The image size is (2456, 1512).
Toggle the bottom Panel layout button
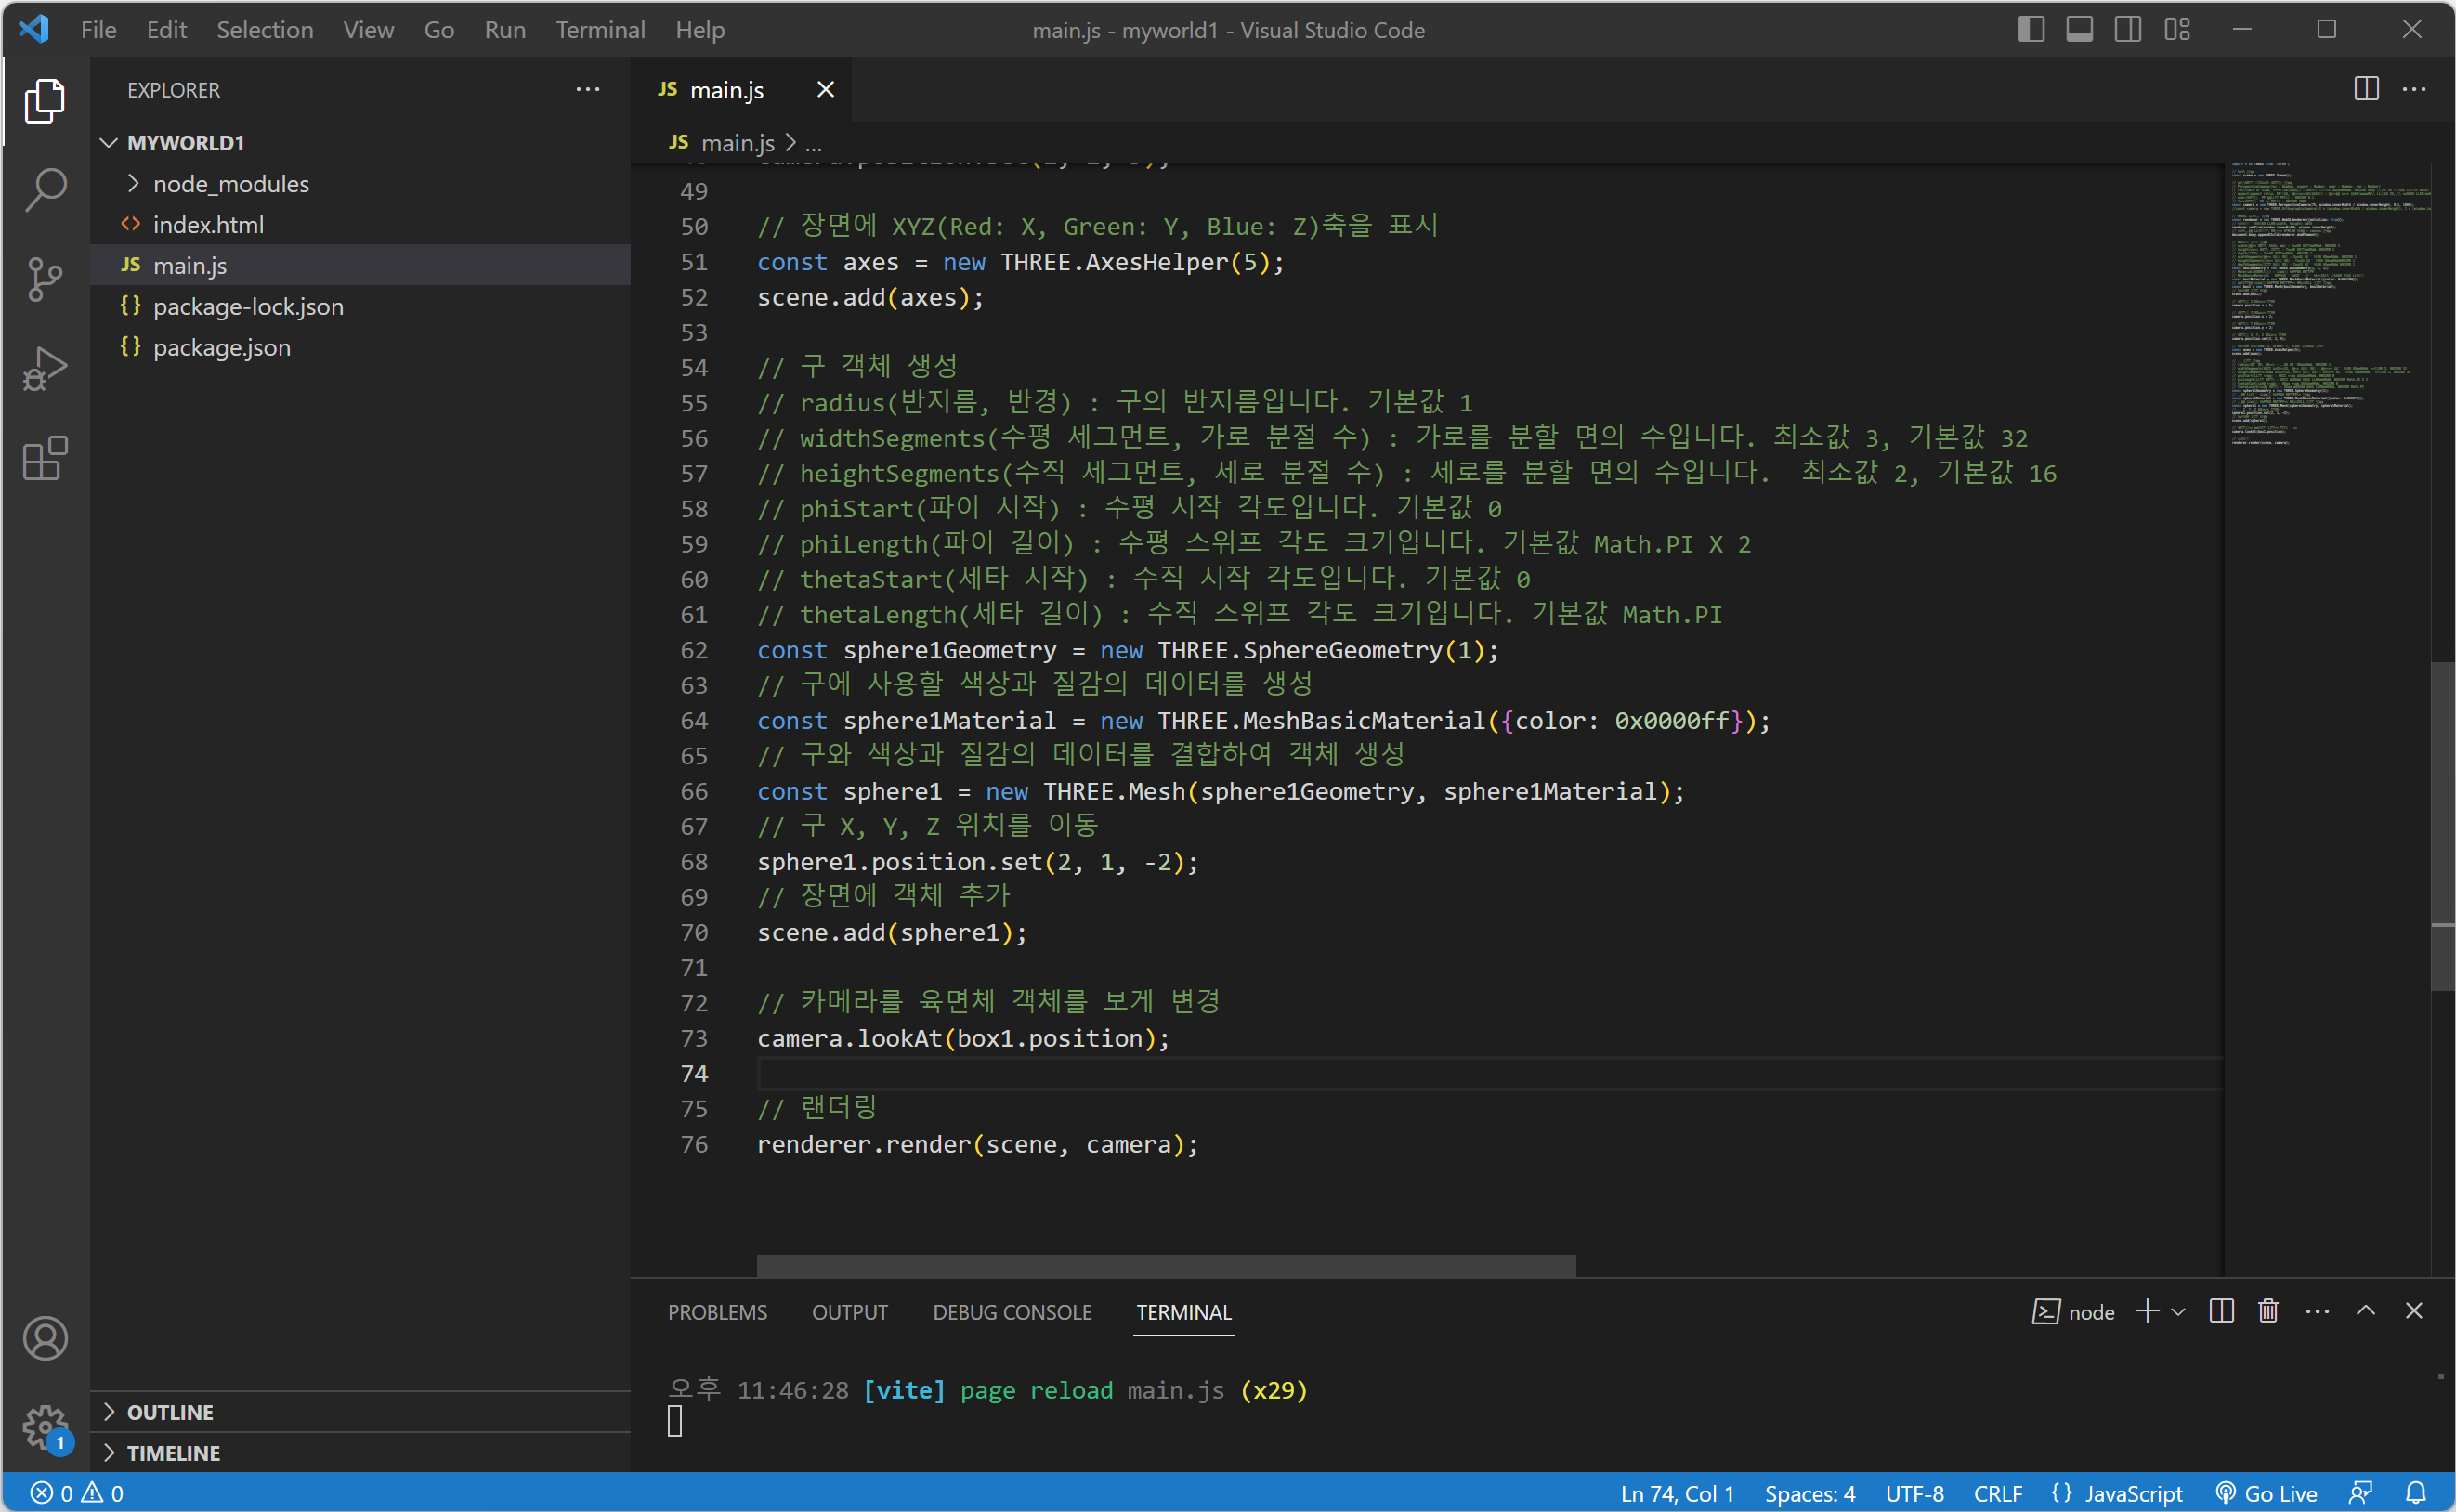pyautogui.click(x=2079, y=29)
